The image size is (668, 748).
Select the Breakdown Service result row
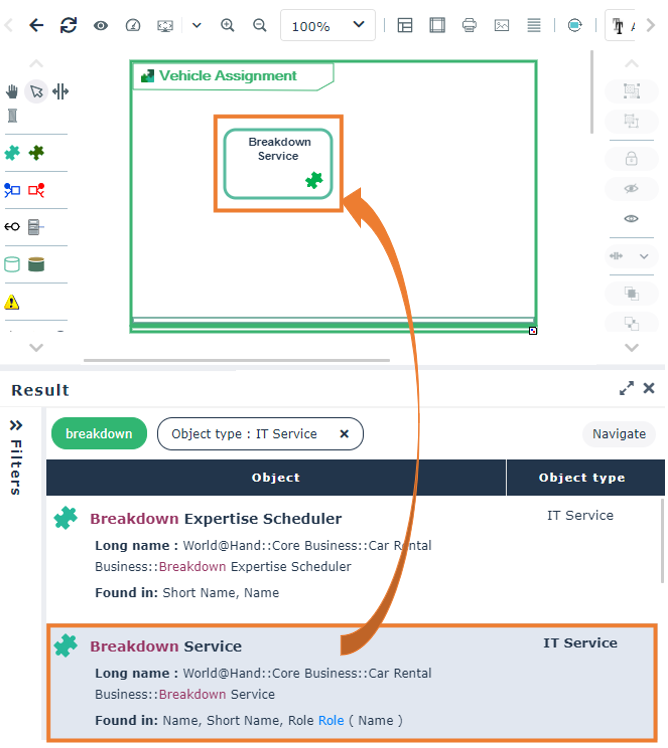tap(352, 683)
